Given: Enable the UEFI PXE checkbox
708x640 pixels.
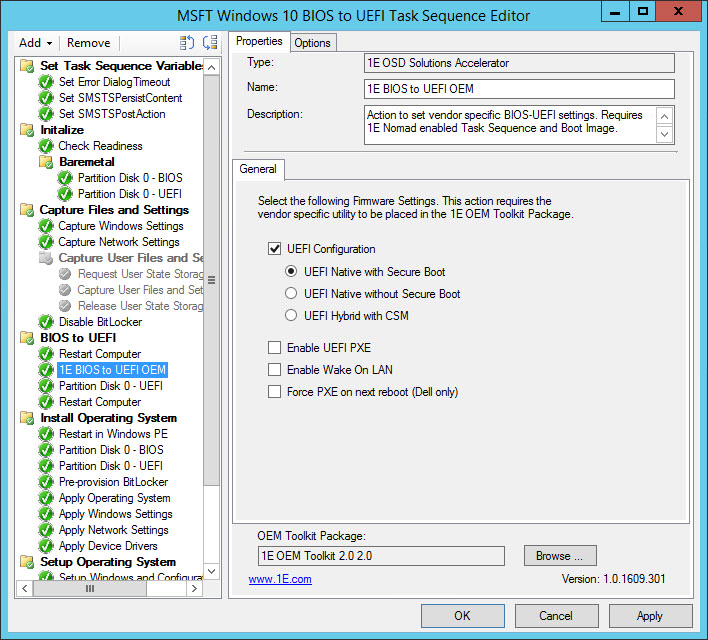Looking at the screenshot, I should point(275,347).
